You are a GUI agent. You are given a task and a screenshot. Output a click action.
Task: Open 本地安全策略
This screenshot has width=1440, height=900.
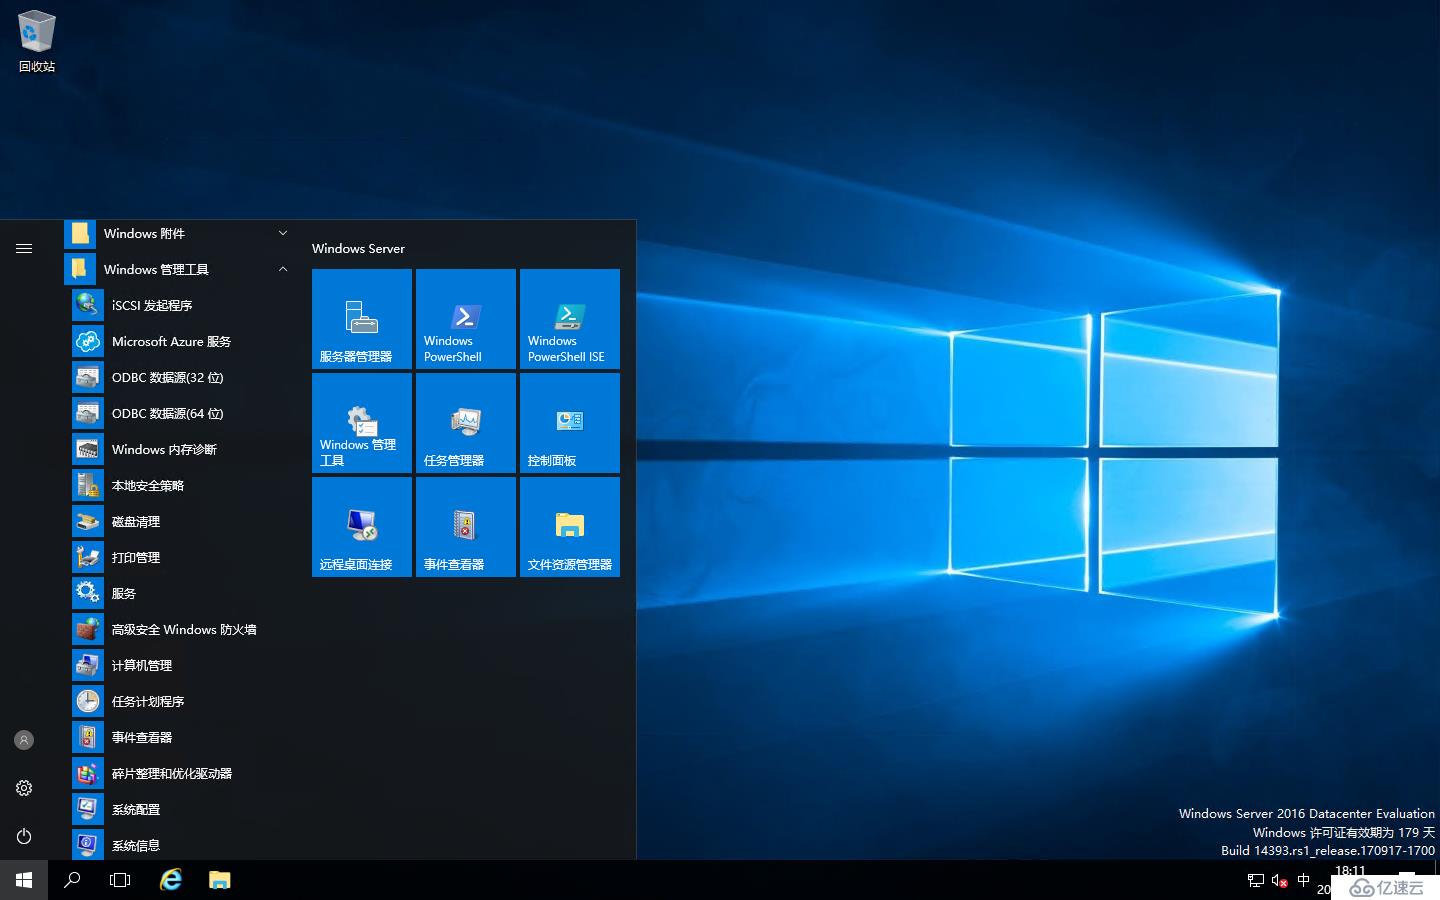(180, 485)
